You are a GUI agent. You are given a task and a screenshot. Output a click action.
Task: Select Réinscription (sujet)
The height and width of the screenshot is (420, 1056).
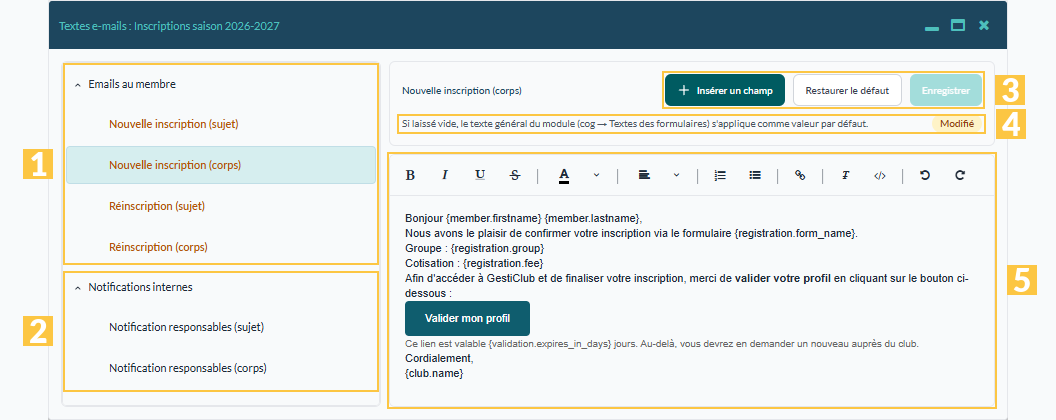221,206
